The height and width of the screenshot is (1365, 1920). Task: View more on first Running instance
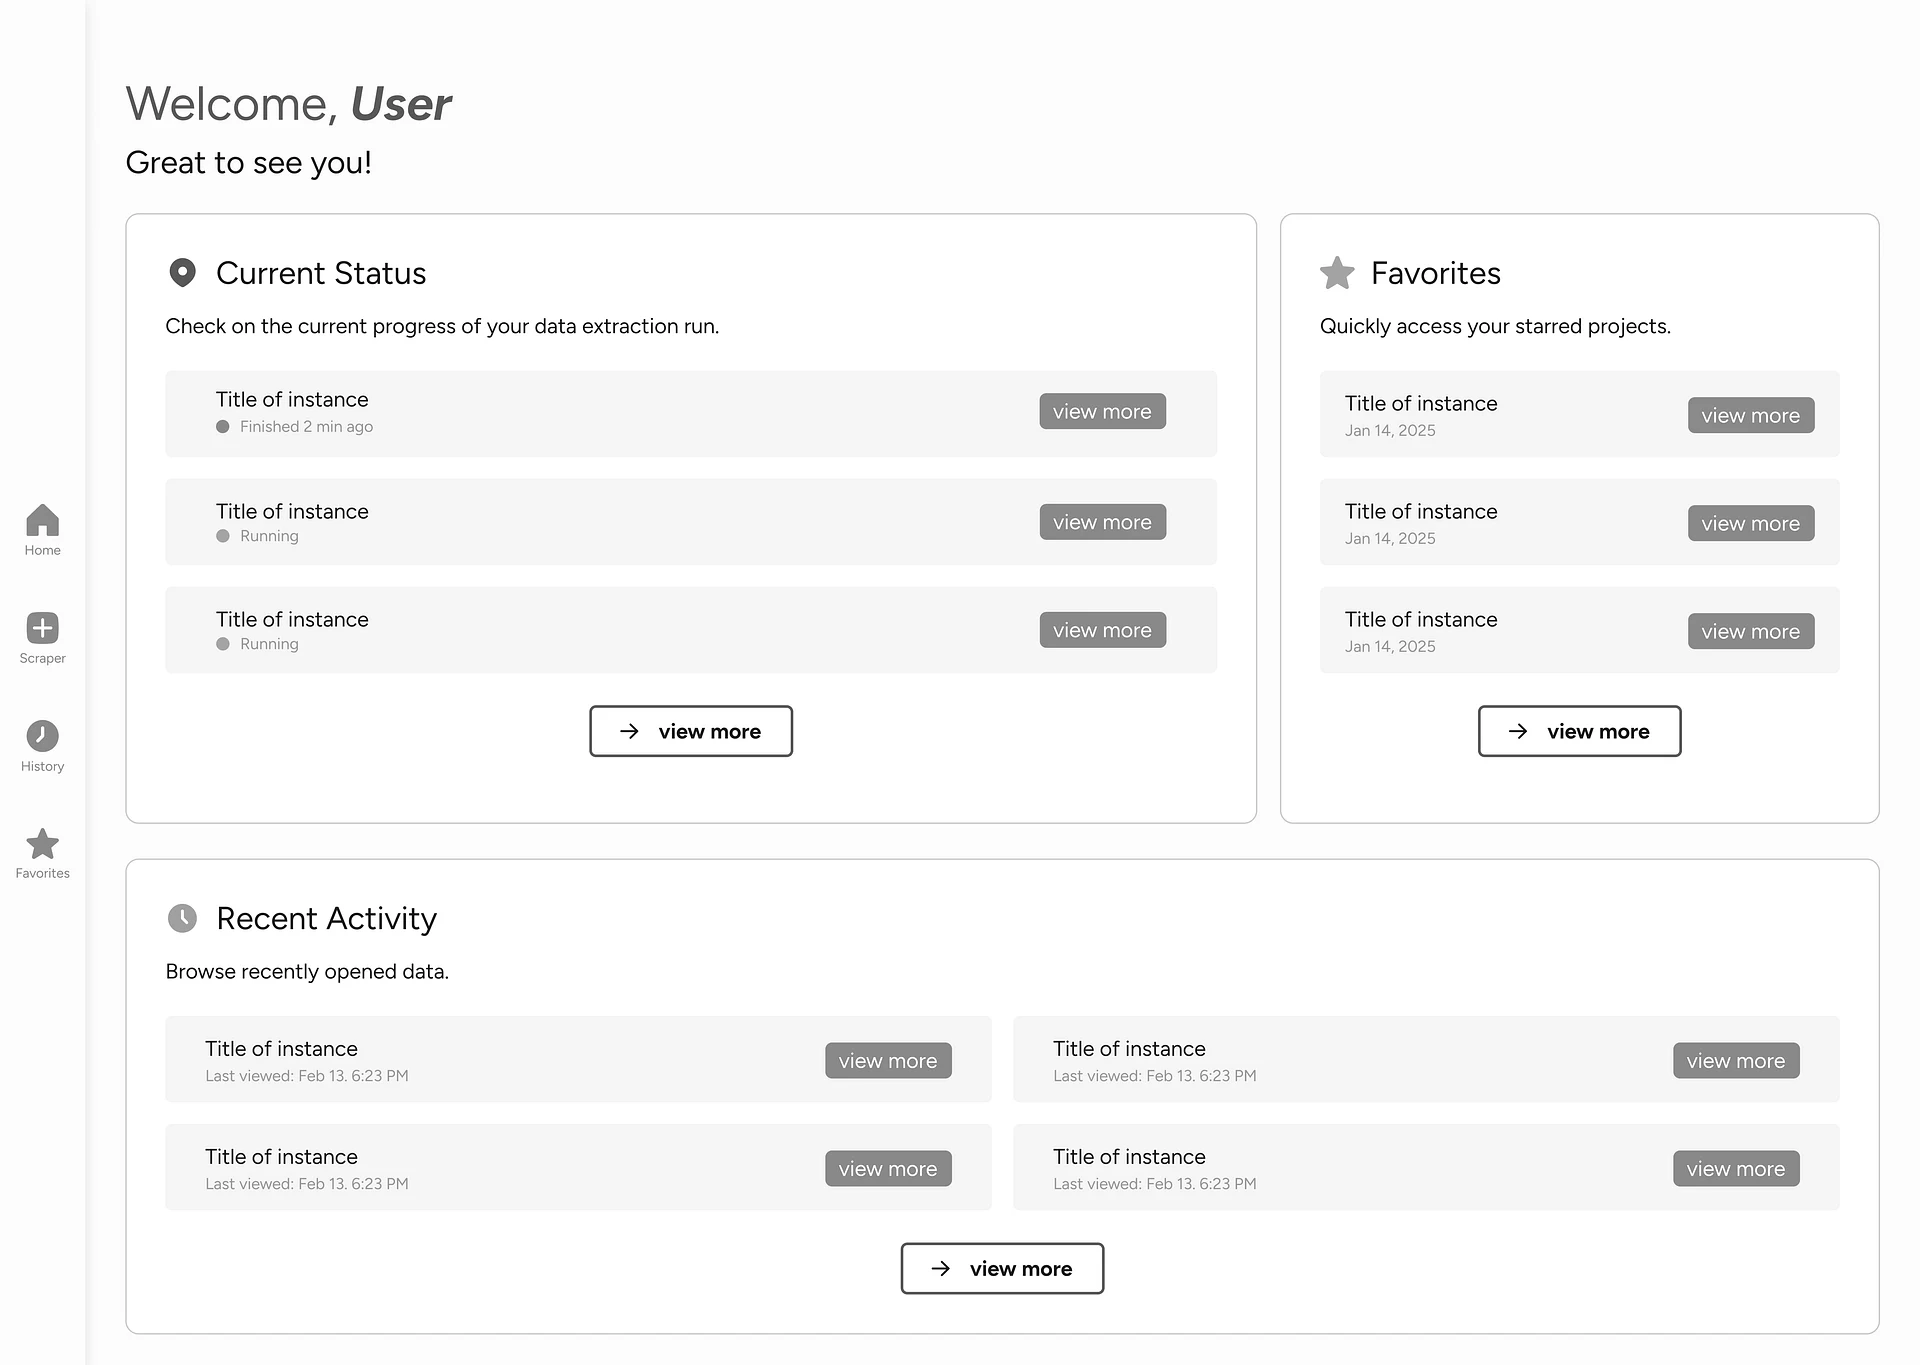[1102, 522]
